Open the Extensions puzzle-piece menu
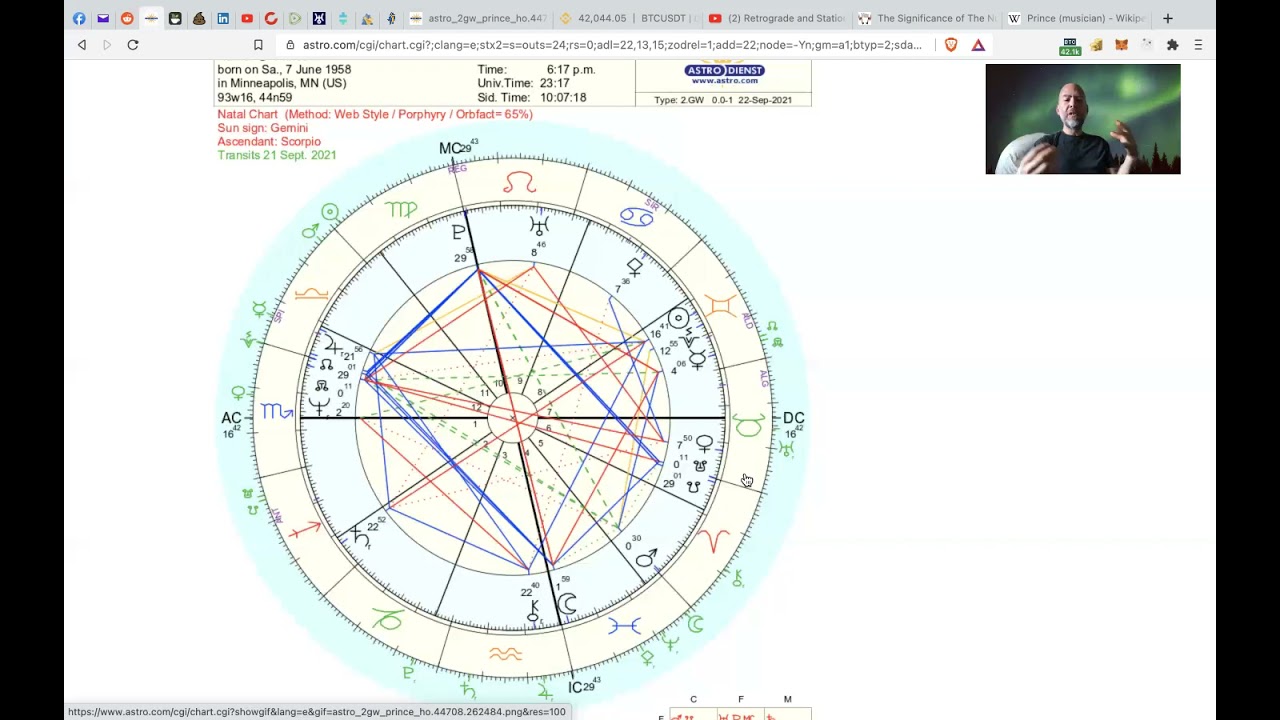Image resolution: width=1280 pixels, height=720 pixels. coord(1172,45)
